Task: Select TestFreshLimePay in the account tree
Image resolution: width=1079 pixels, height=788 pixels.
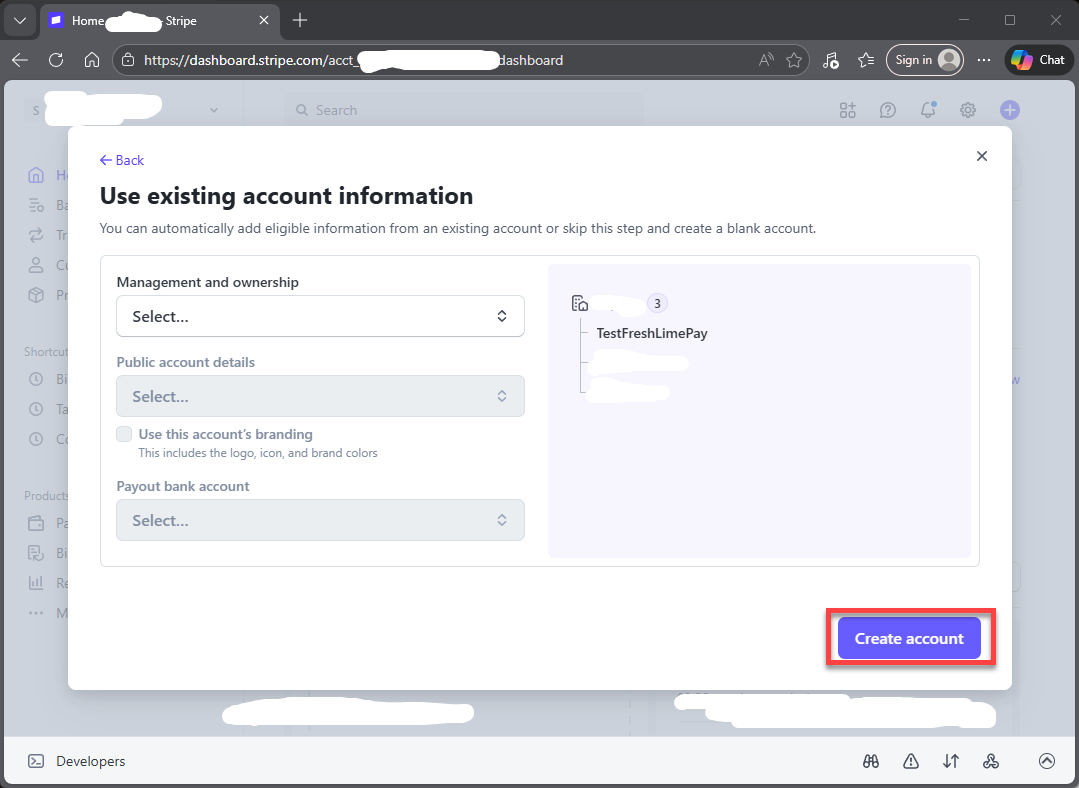Action: (652, 333)
